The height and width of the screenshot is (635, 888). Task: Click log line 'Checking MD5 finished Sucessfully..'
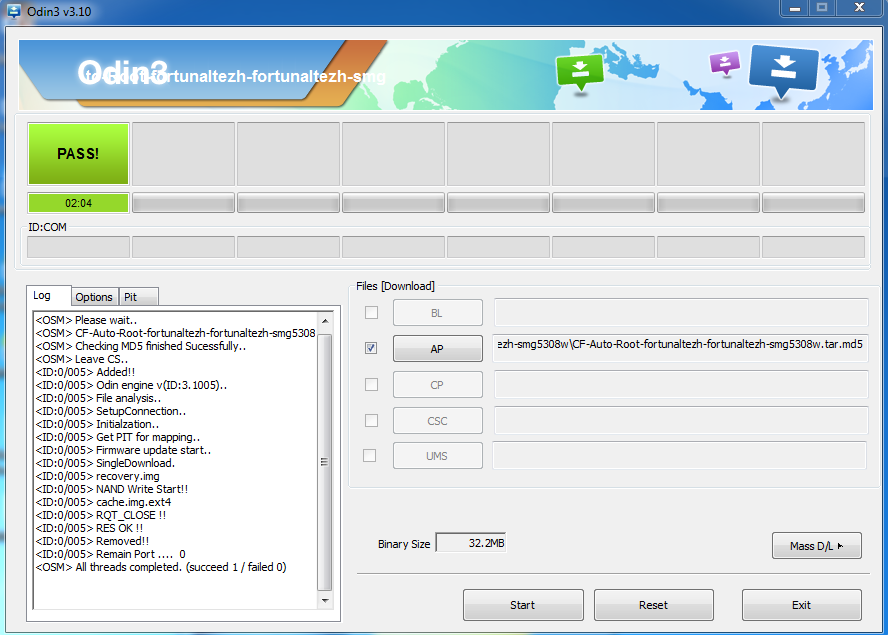click(x=140, y=346)
